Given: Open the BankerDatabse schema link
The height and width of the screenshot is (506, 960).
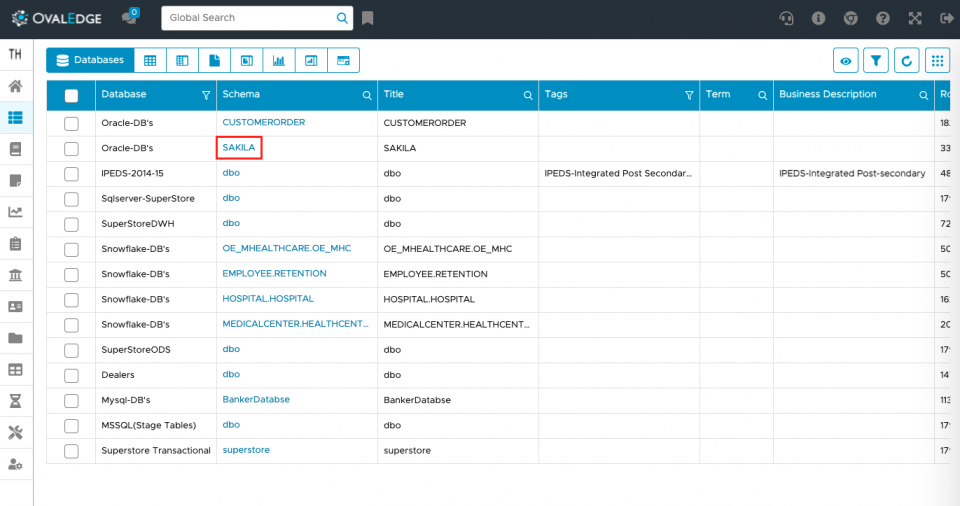Looking at the screenshot, I should [x=256, y=399].
